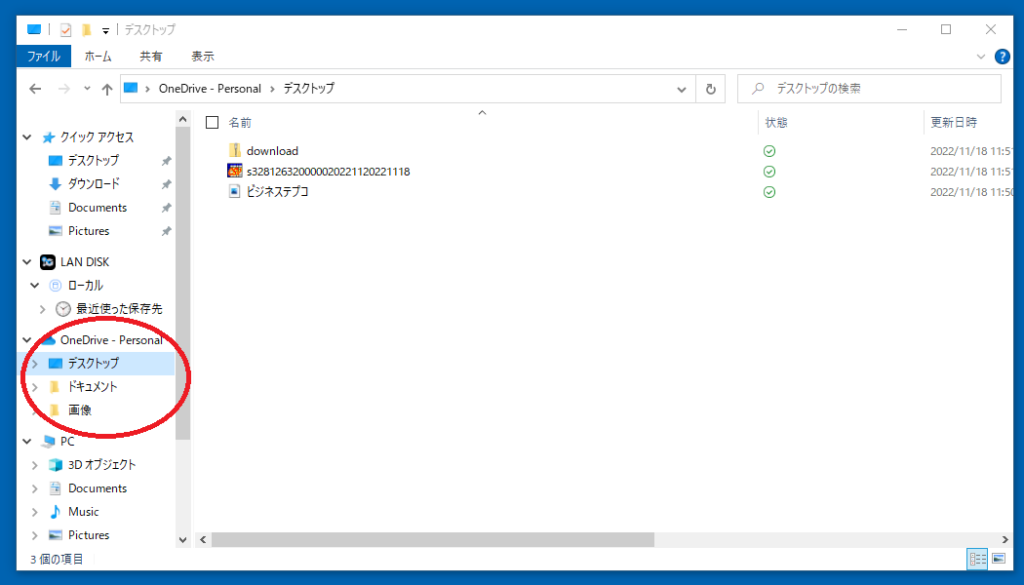The height and width of the screenshot is (585, 1024).
Task: Select the download zip folder icon
Action: pos(234,151)
